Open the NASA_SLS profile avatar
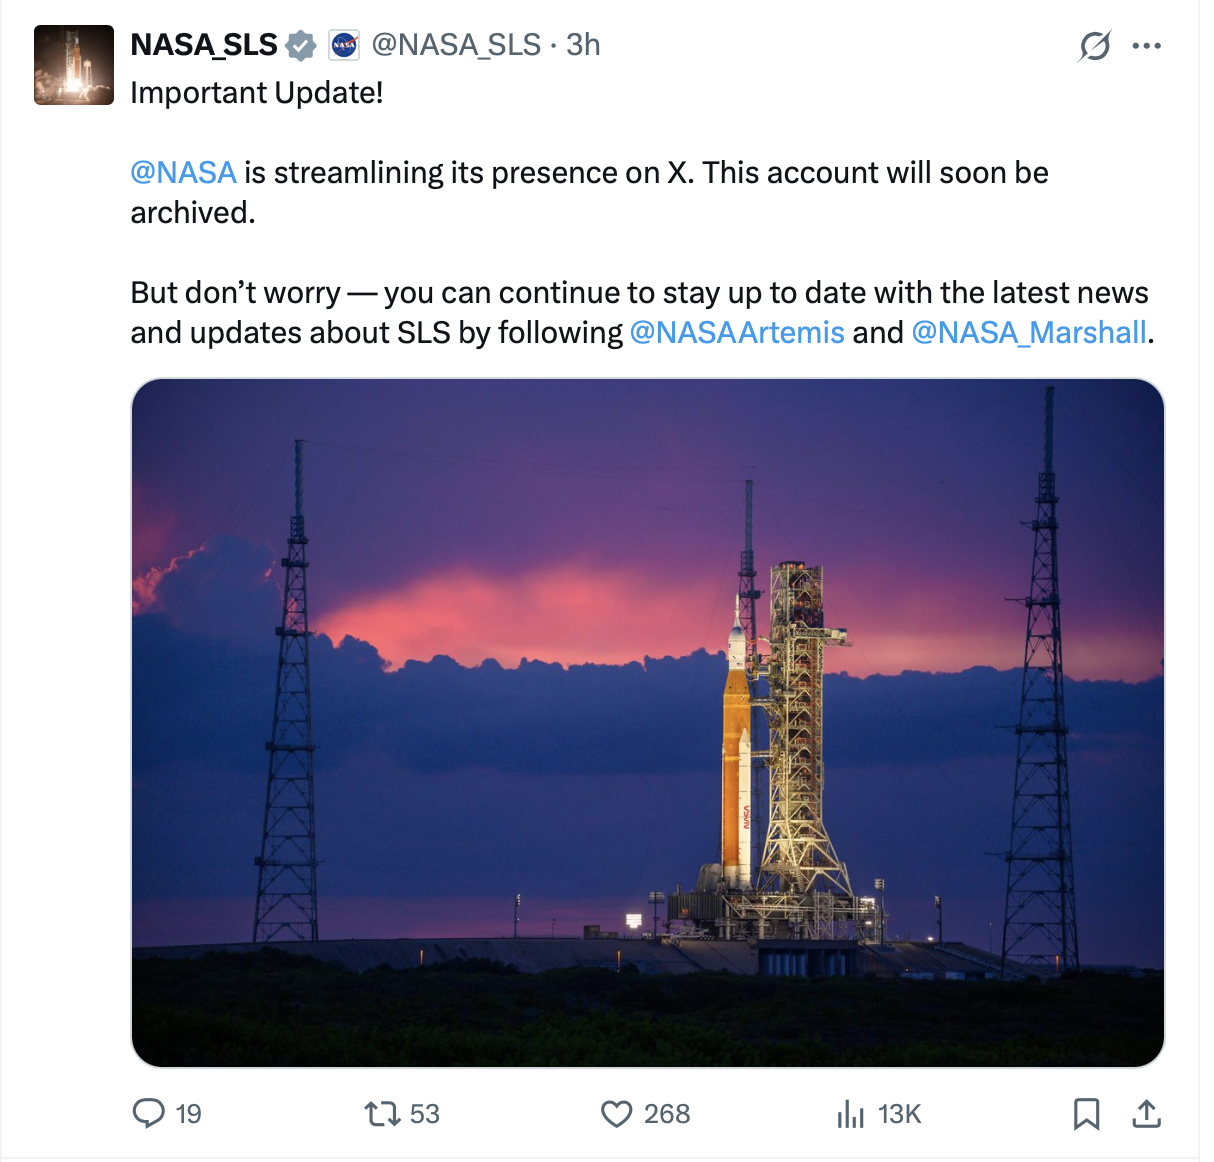This screenshot has height=1162, width=1214. pyautogui.click(x=74, y=65)
